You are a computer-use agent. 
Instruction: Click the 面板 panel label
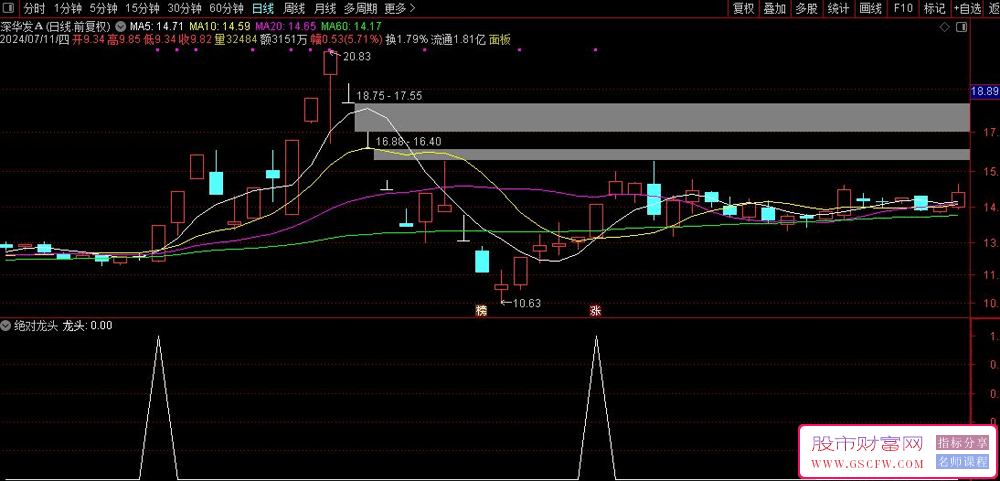click(500, 40)
